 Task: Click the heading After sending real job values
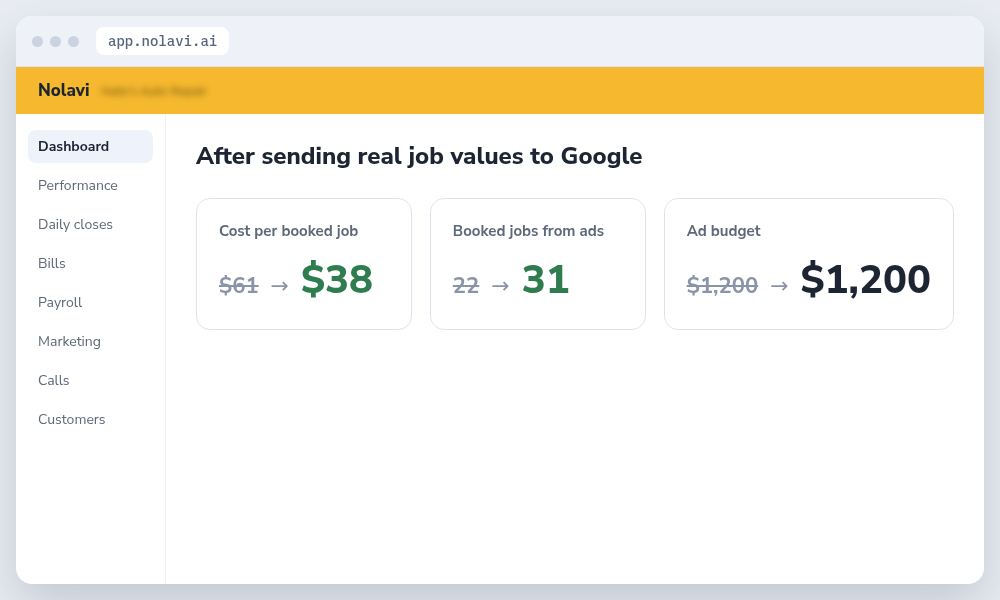pos(419,156)
